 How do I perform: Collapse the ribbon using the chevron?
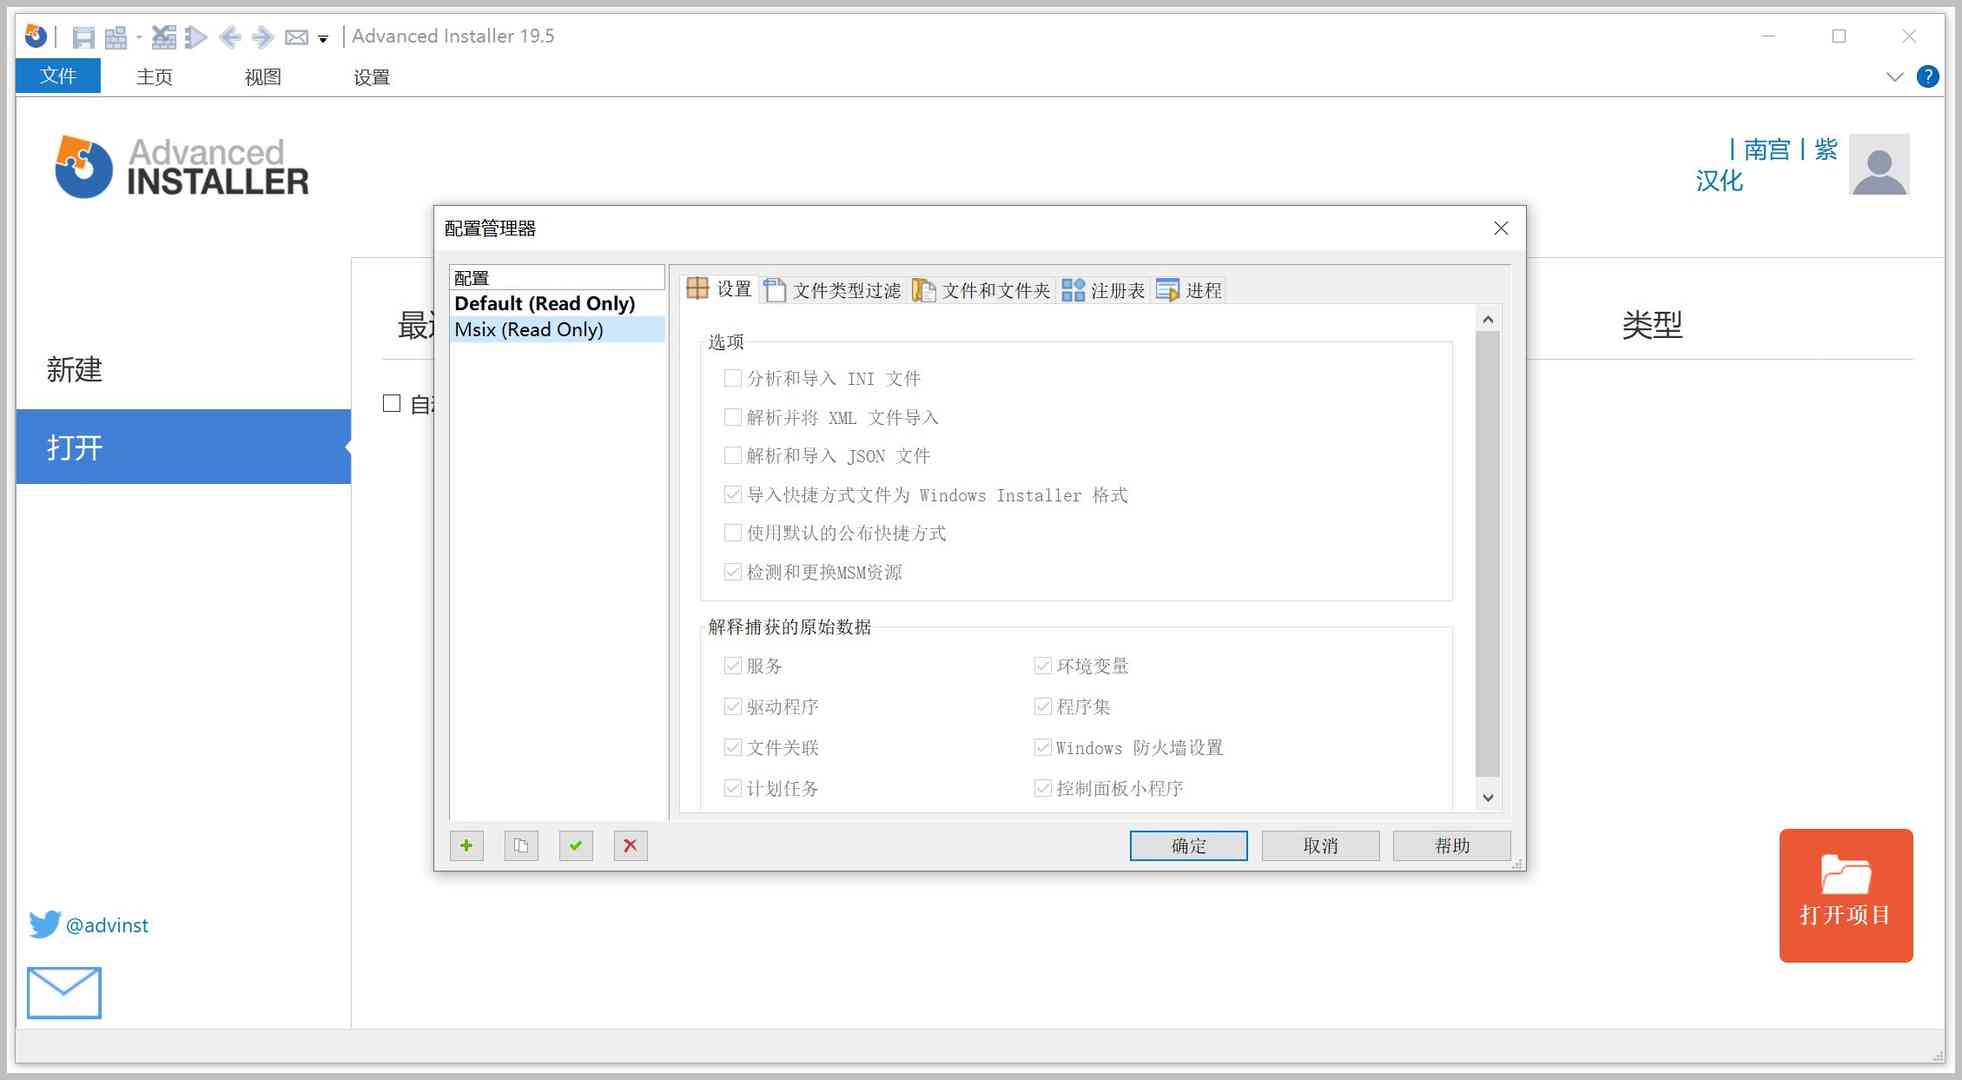pyautogui.click(x=1894, y=77)
